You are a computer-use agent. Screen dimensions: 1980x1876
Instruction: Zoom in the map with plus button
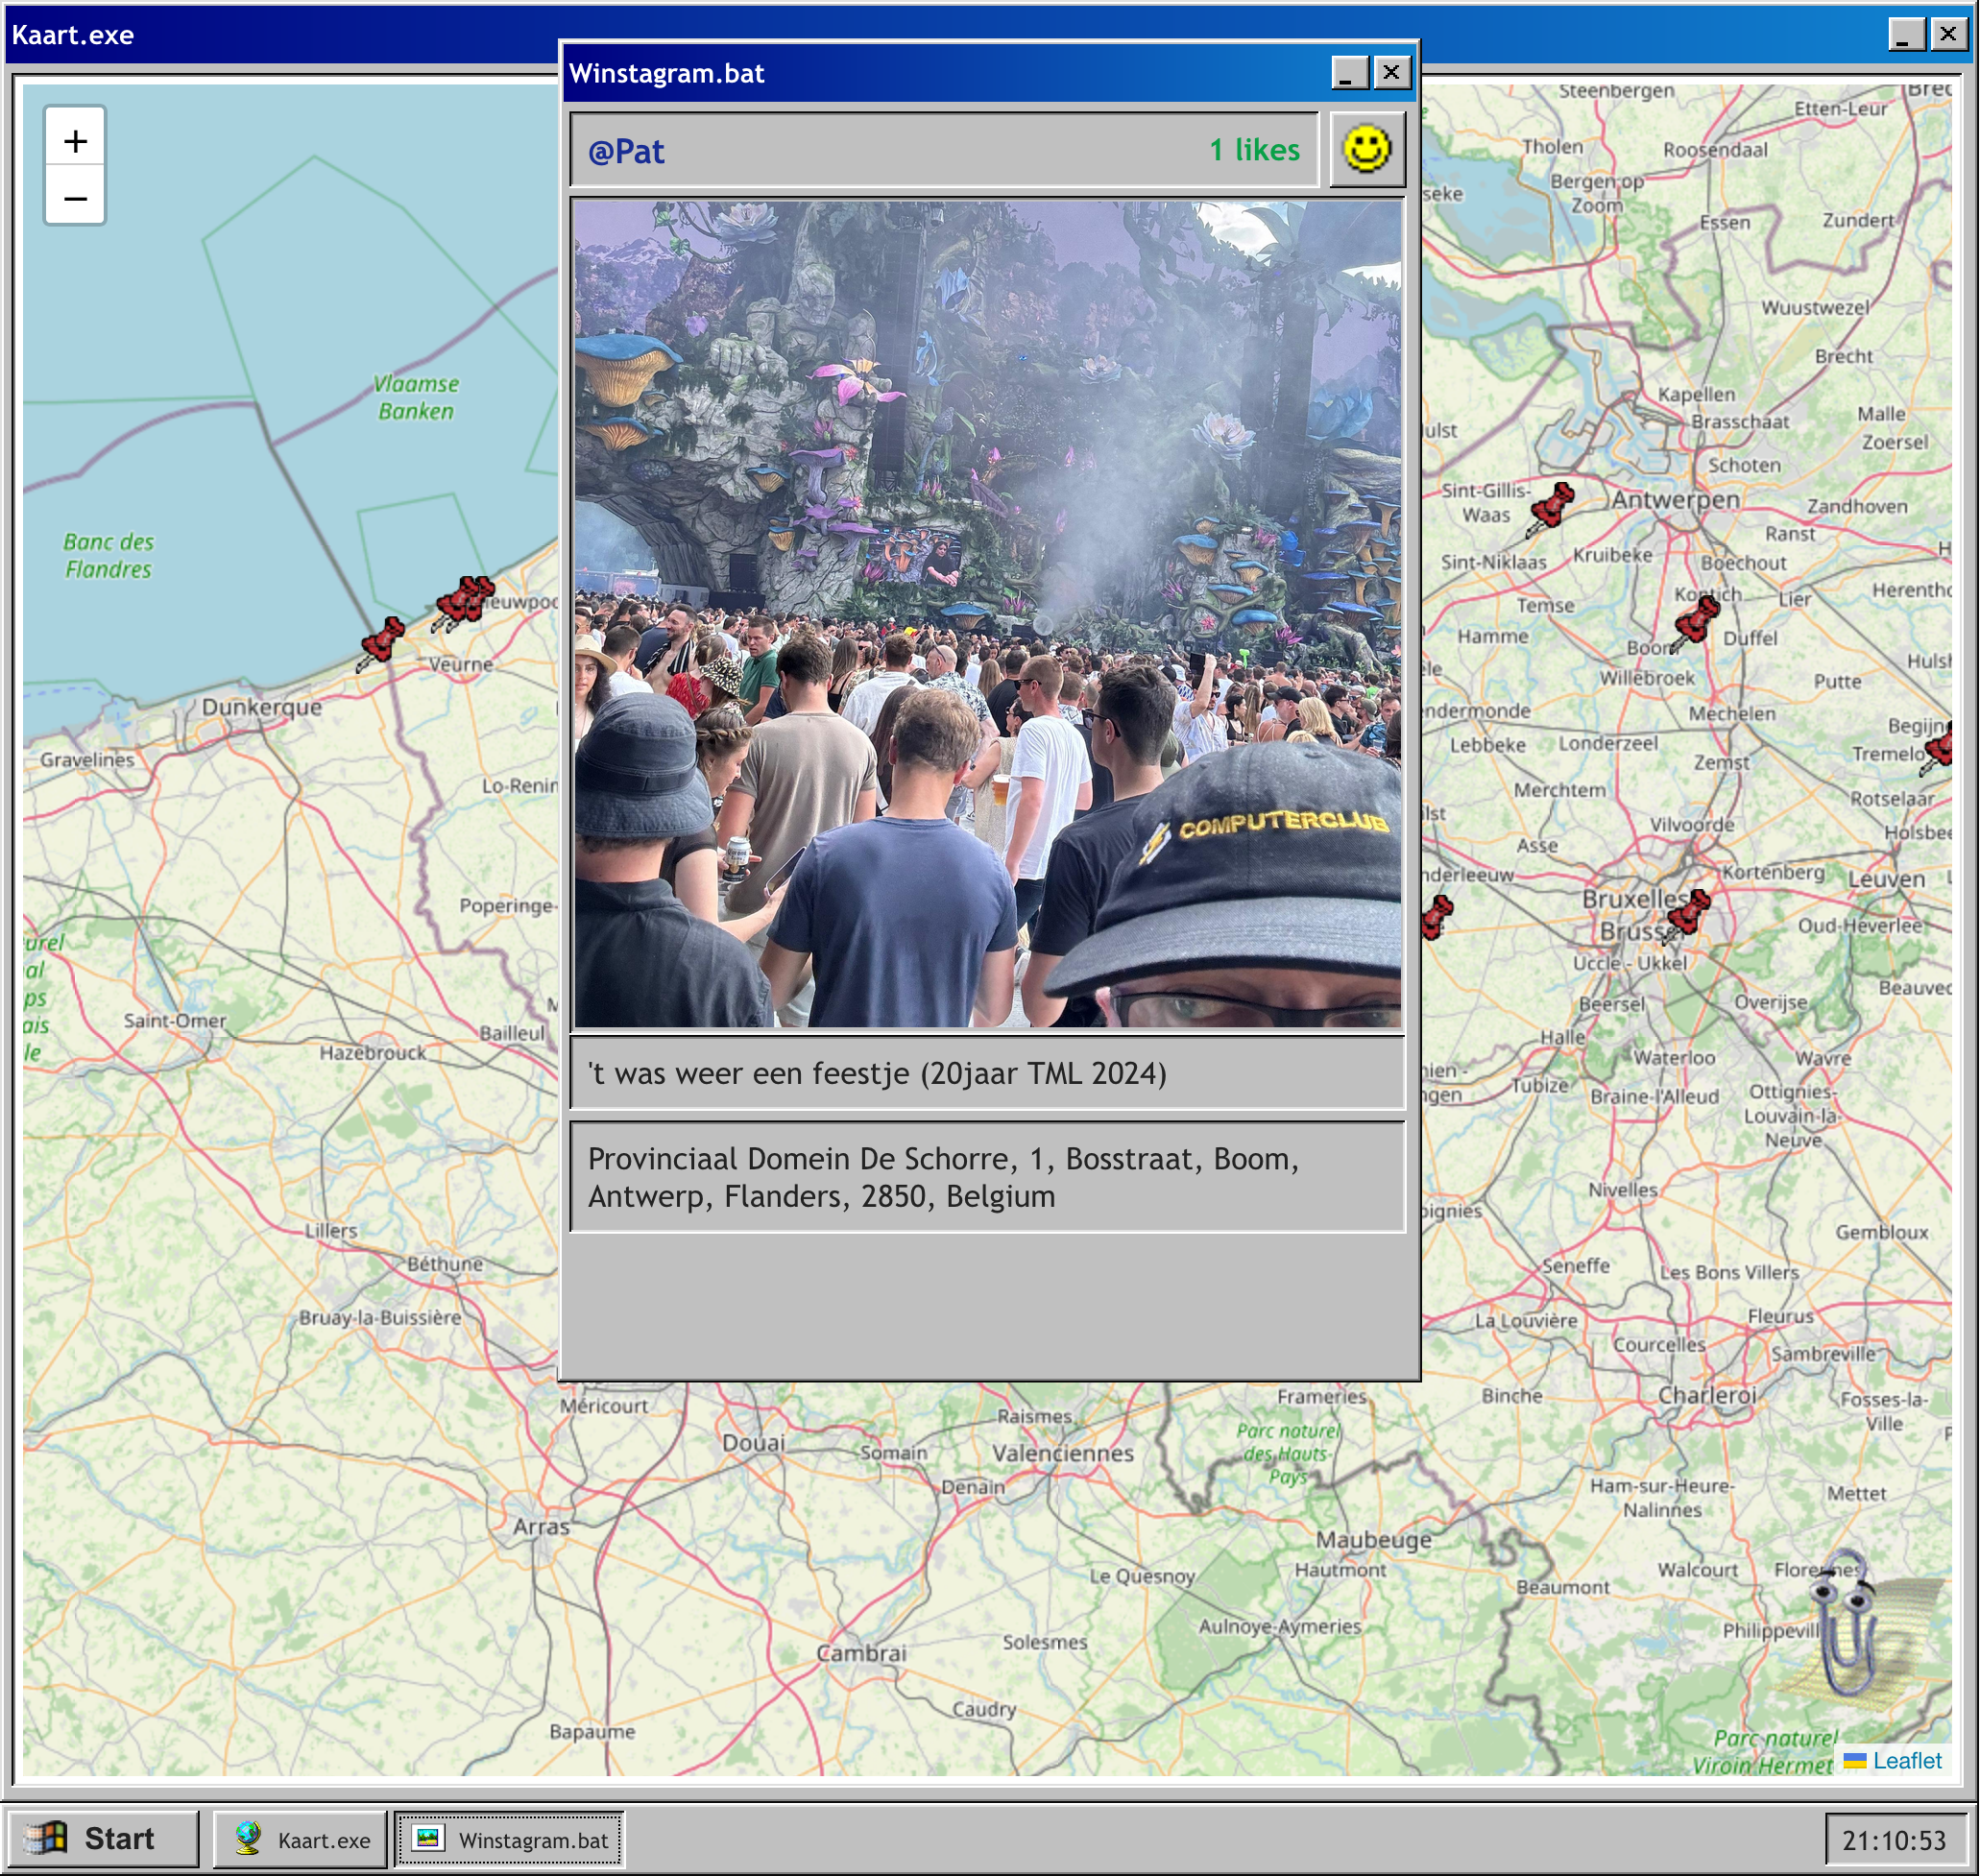[x=75, y=141]
